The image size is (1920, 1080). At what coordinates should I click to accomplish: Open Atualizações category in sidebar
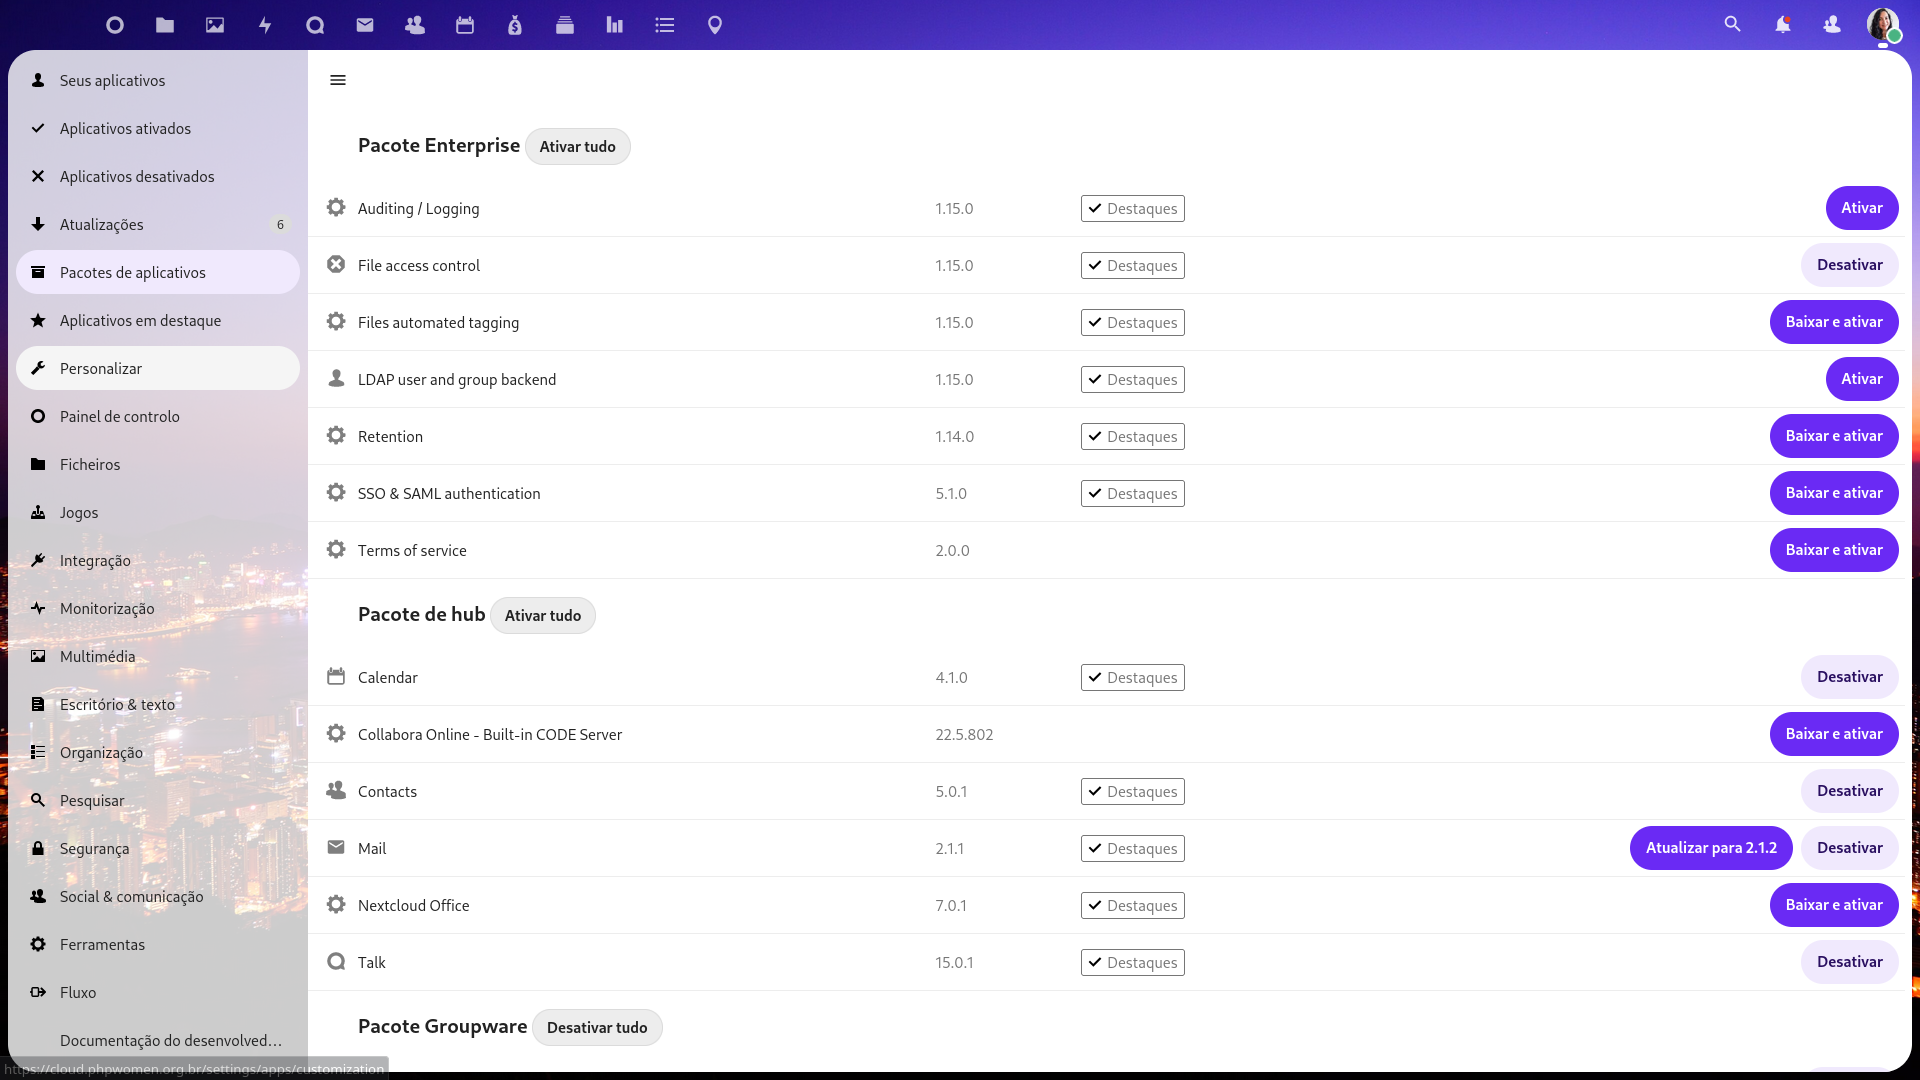(x=102, y=225)
